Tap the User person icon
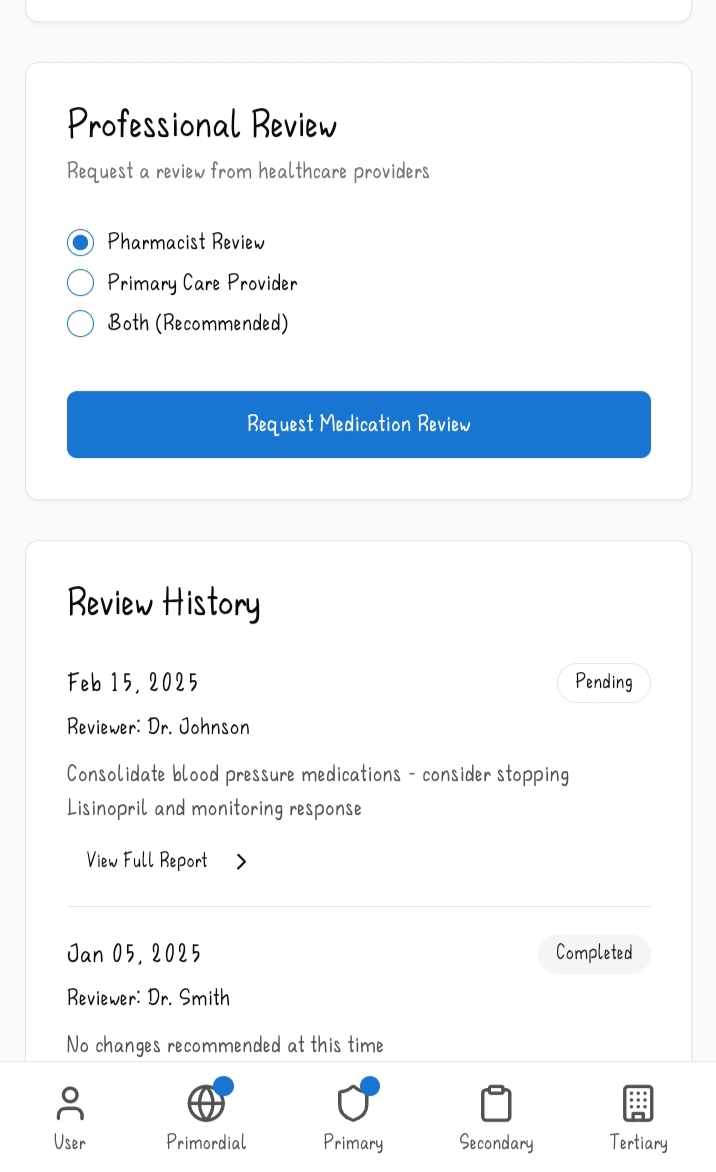 70,1104
